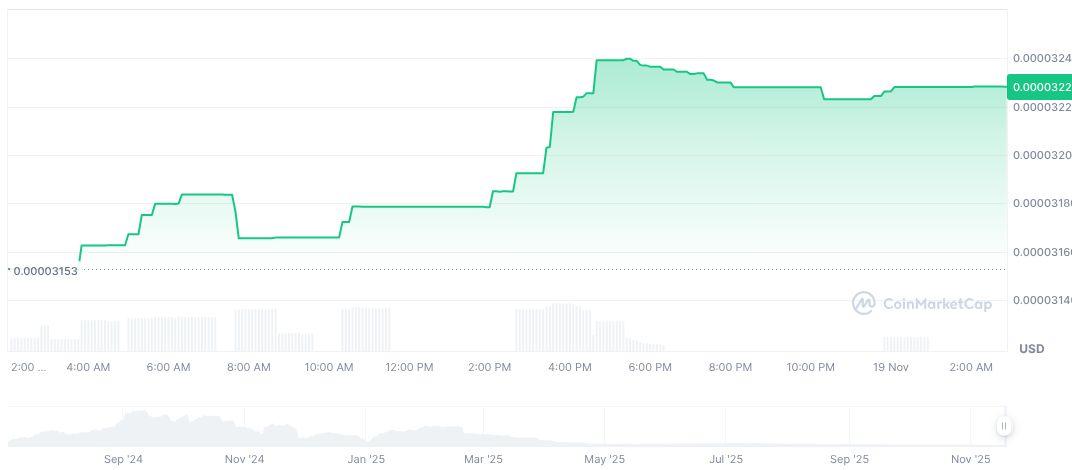Jump to Sep '24 in the navigator
The width and height of the screenshot is (1072, 470).
(x=123, y=459)
